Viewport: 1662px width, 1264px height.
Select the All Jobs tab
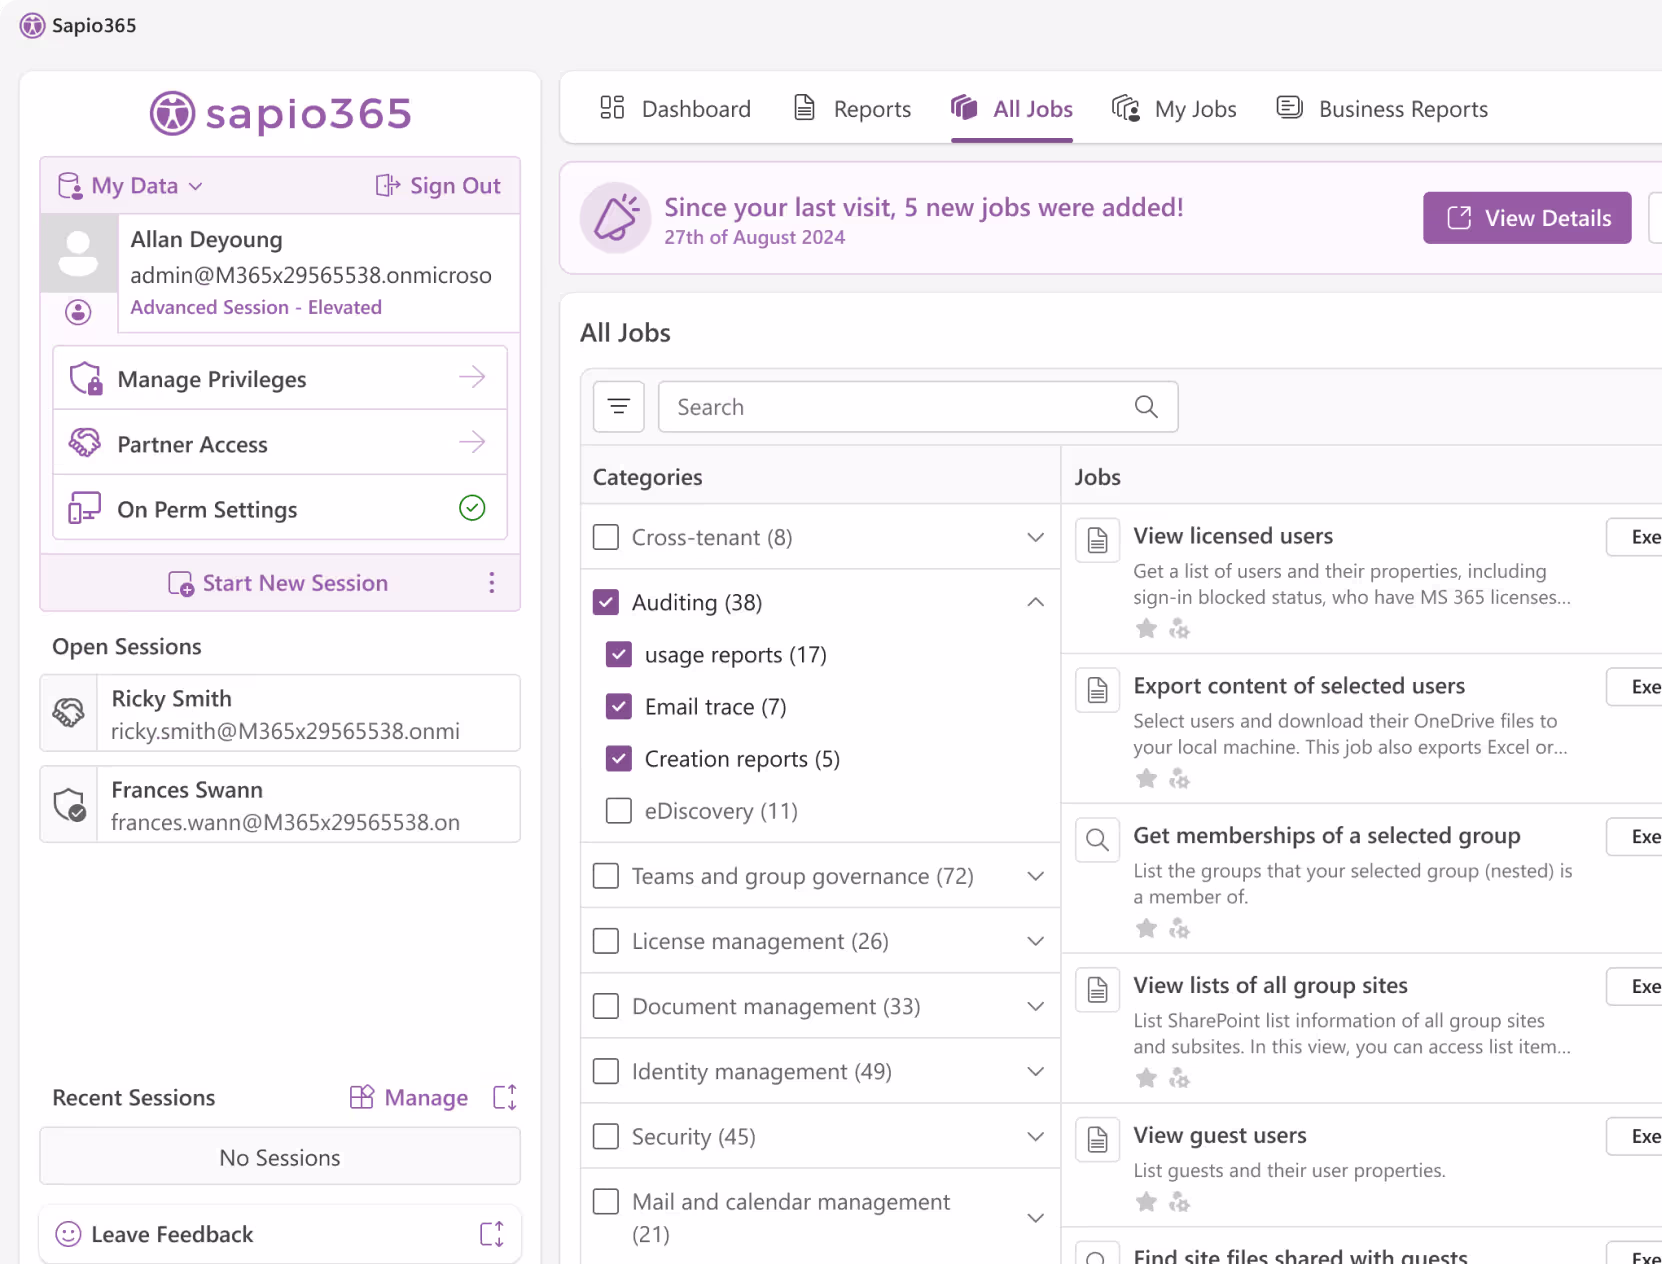point(1012,108)
